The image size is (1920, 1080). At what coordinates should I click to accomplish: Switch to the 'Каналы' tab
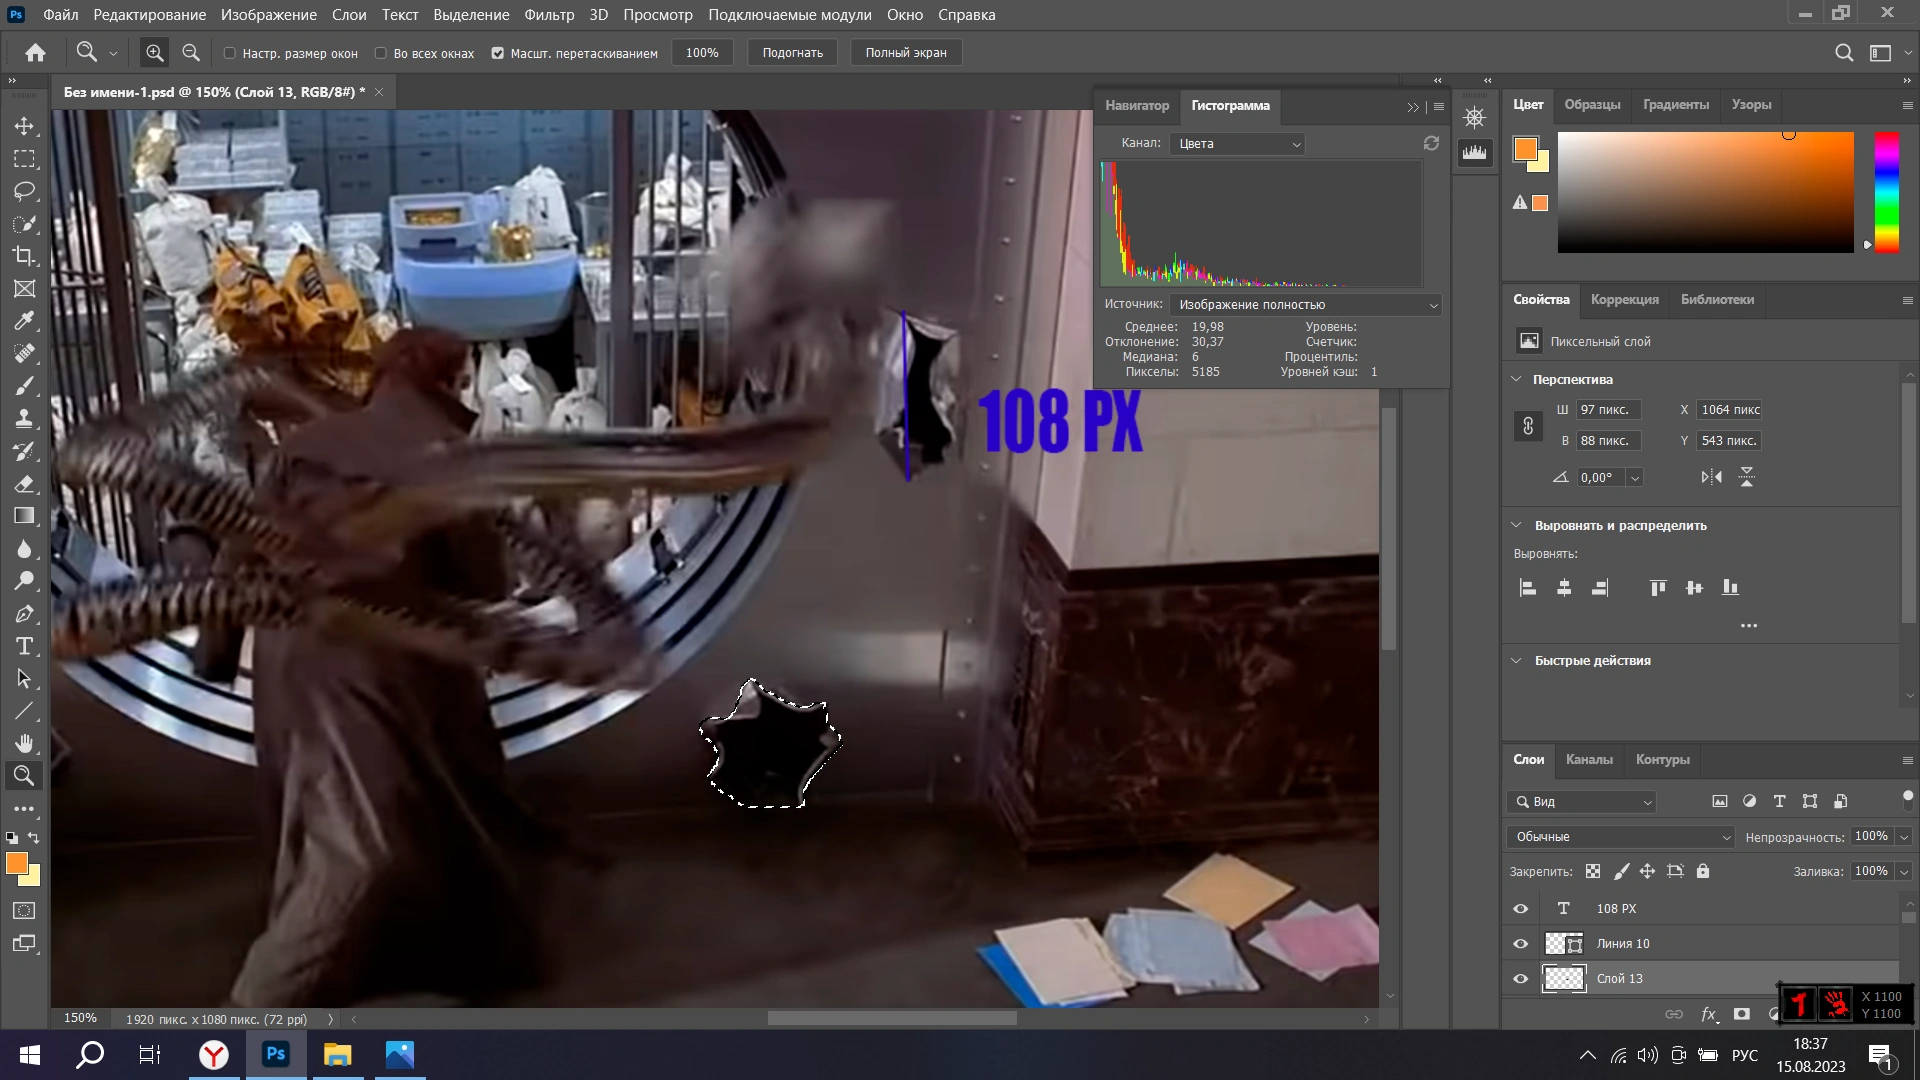pyautogui.click(x=1588, y=759)
